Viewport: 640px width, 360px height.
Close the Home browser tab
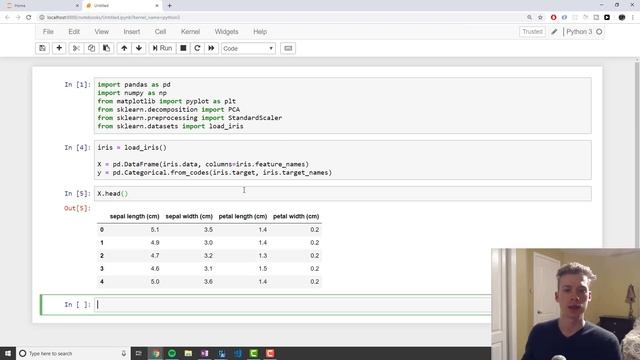78,6
